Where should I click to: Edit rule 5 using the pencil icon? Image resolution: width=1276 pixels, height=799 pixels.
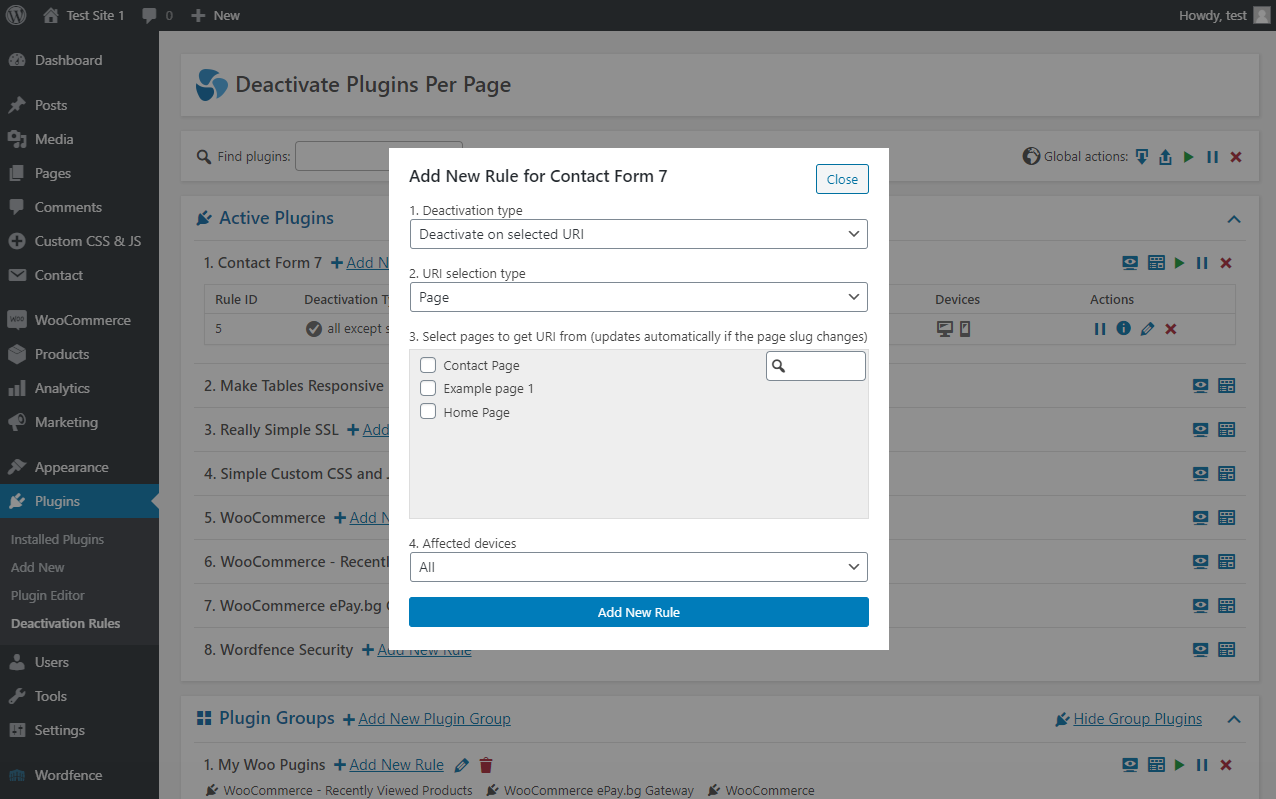[1147, 328]
